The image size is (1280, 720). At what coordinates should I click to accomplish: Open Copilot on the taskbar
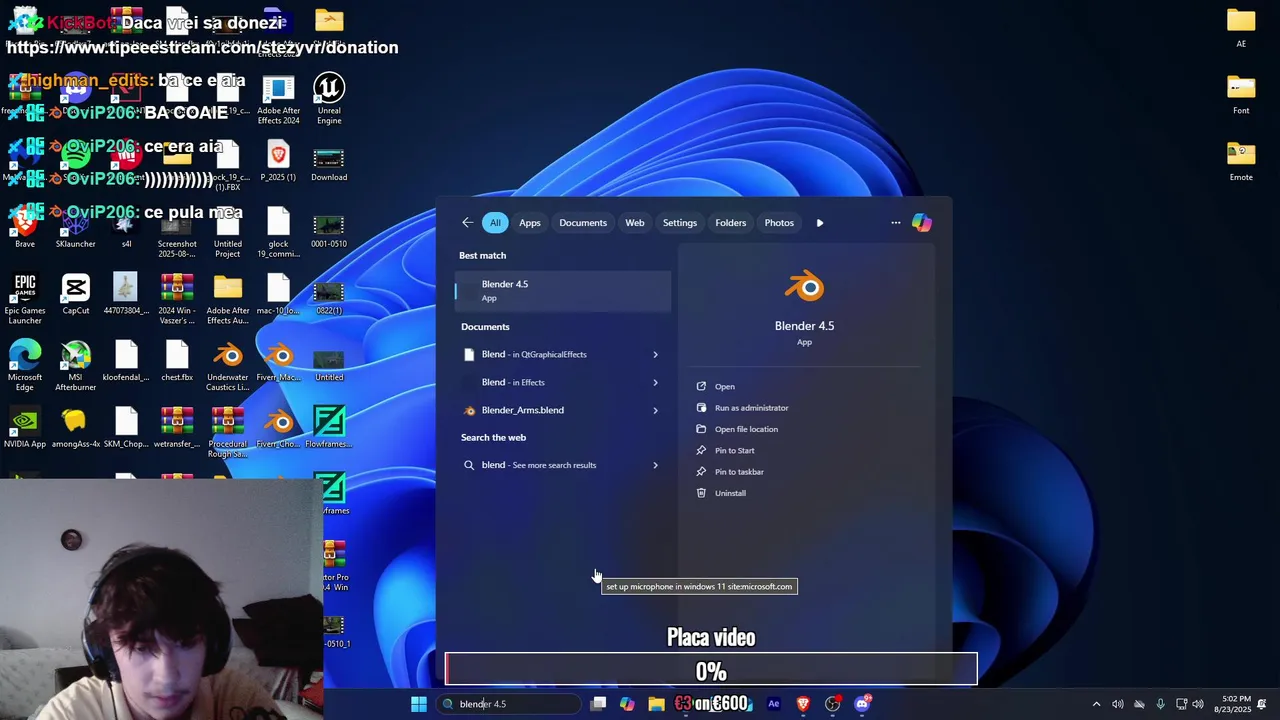627,704
